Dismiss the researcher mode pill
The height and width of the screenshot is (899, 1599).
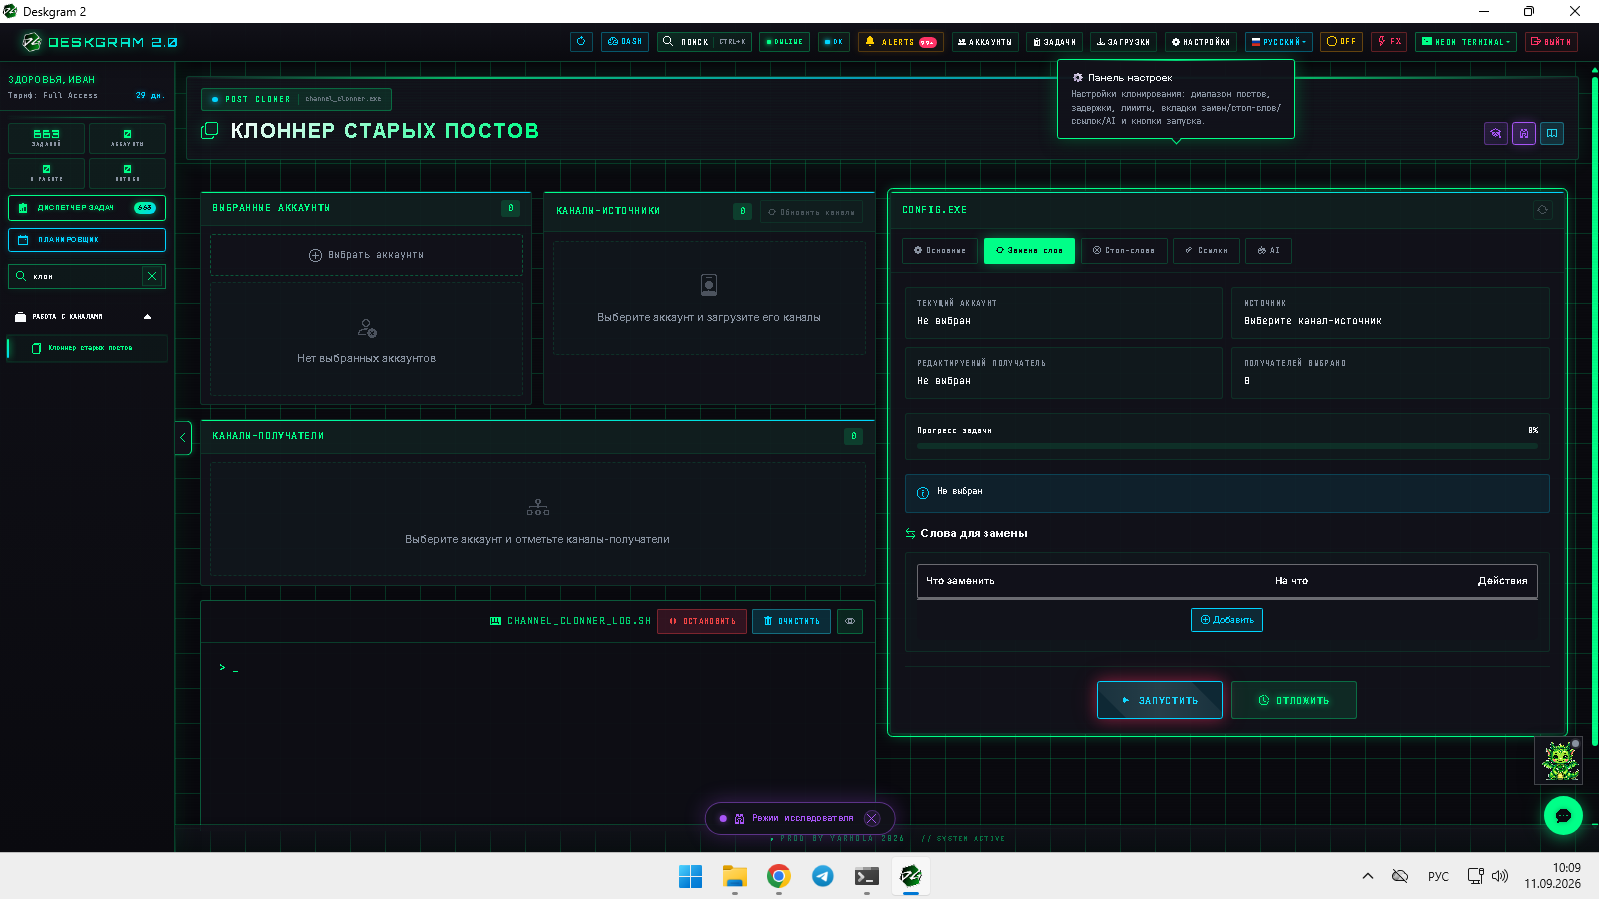point(872,818)
